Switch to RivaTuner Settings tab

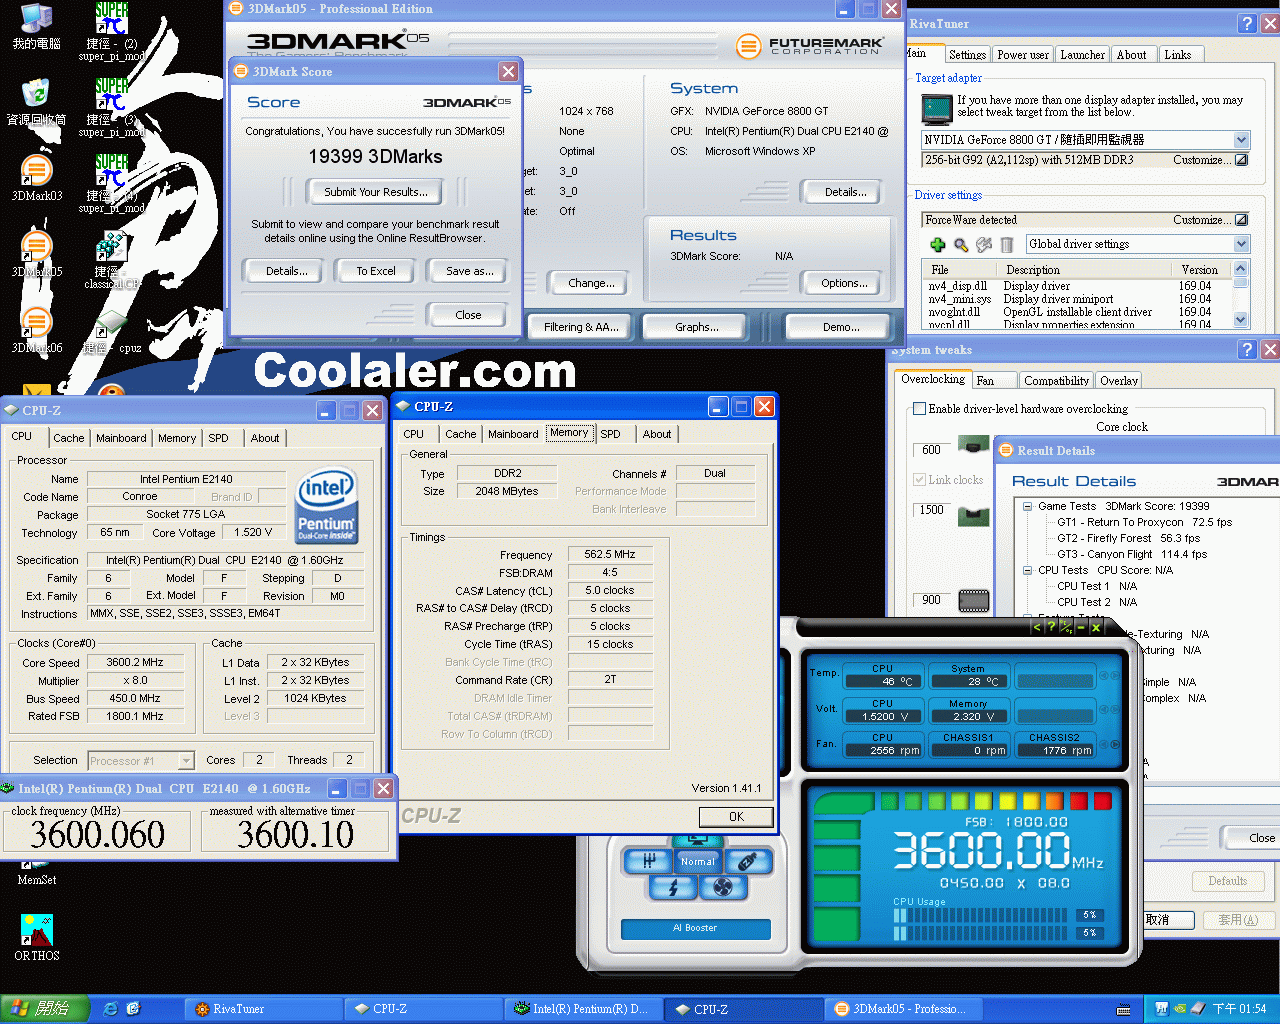967,55
